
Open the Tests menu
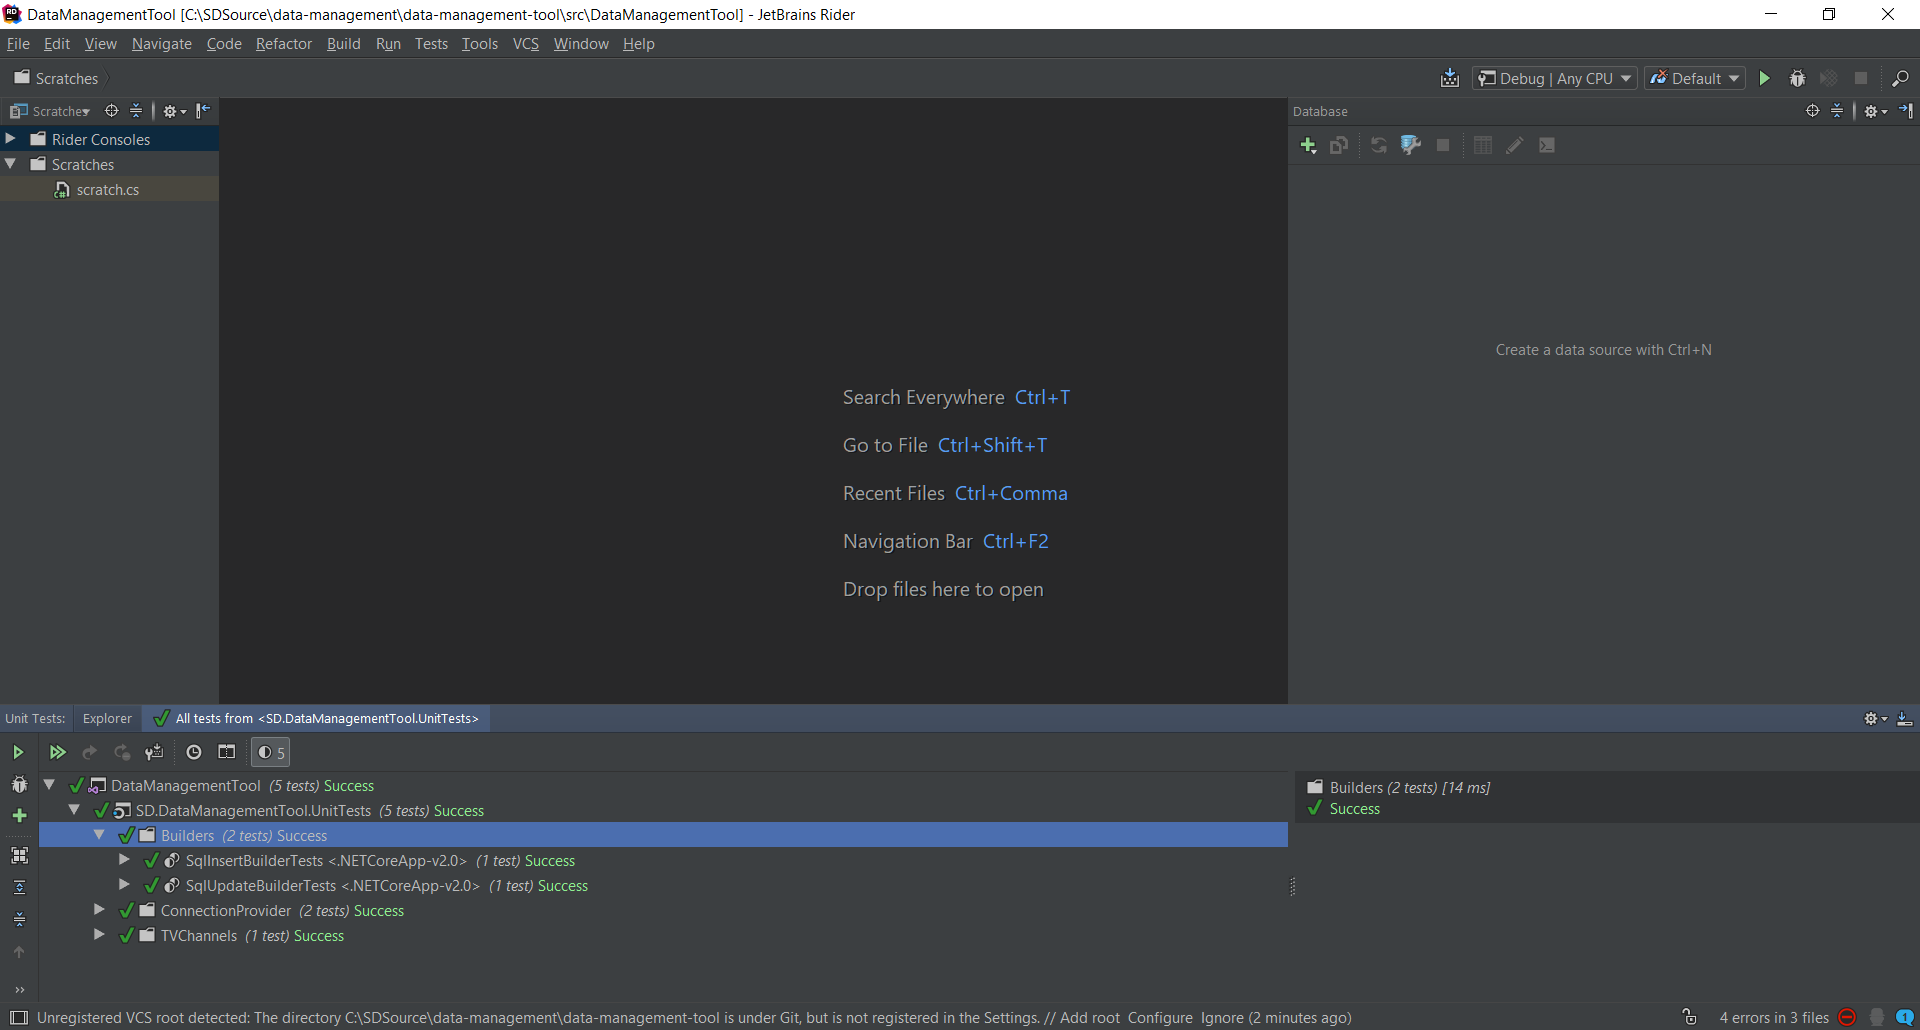coord(432,44)
